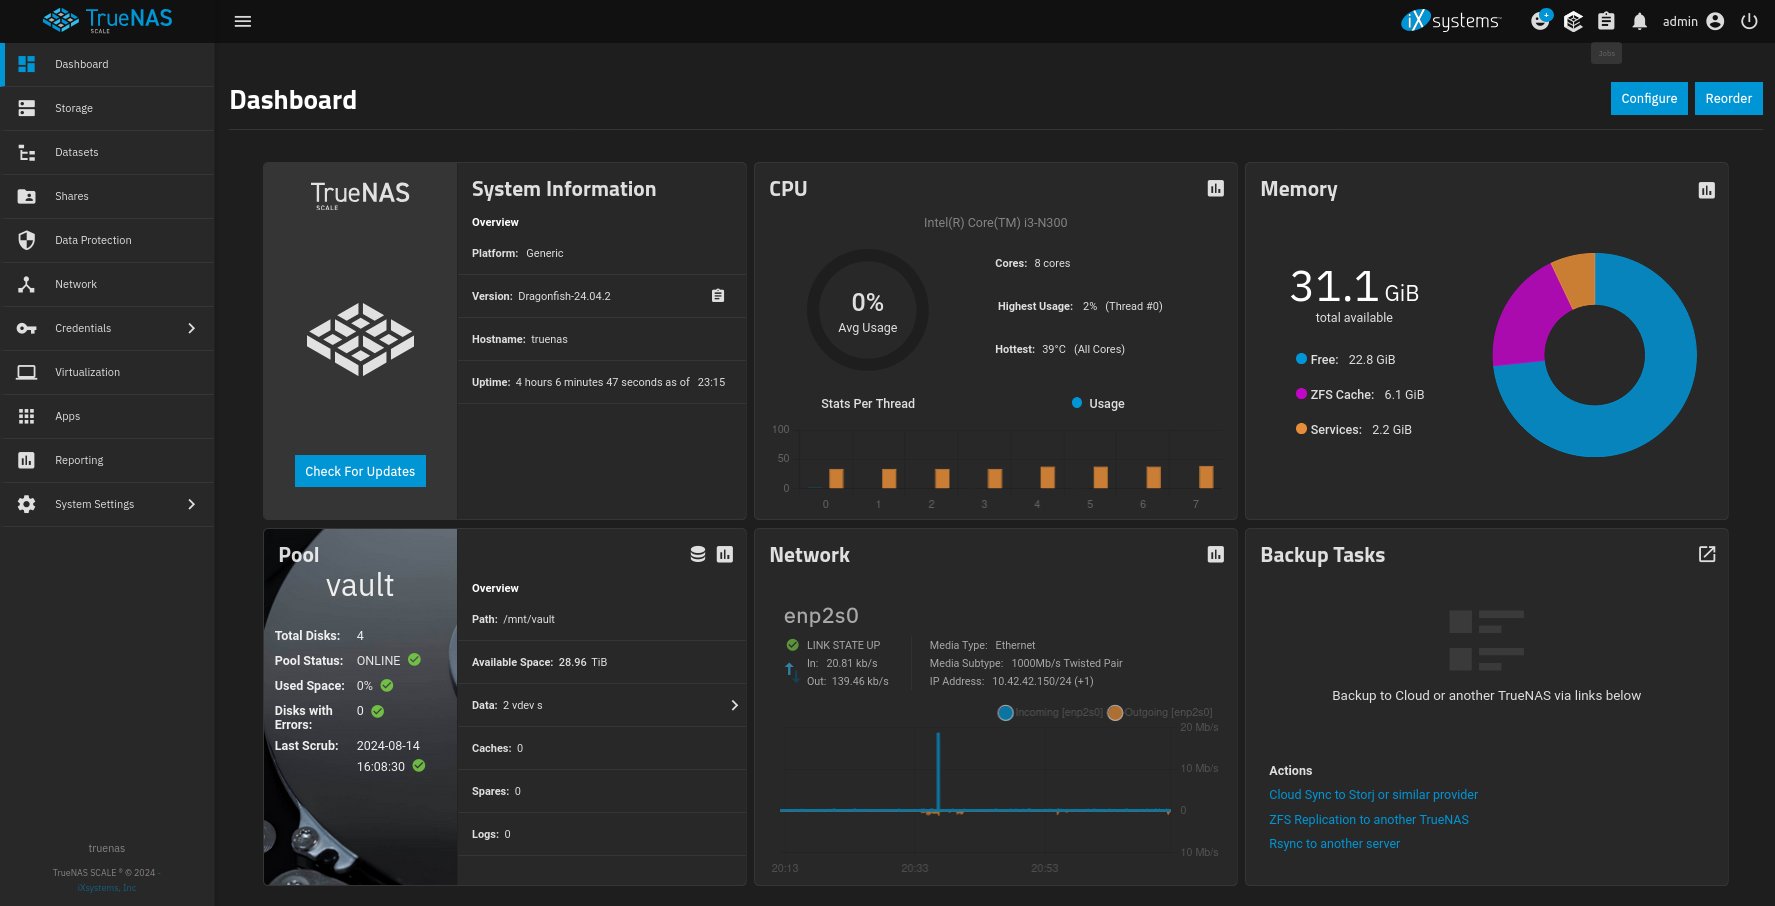This screenshot has width=1775, height=906.
Task: Open ZFS Replication to another TrueNAS link
Action: pyautogui.click(x=1369, y=820)
